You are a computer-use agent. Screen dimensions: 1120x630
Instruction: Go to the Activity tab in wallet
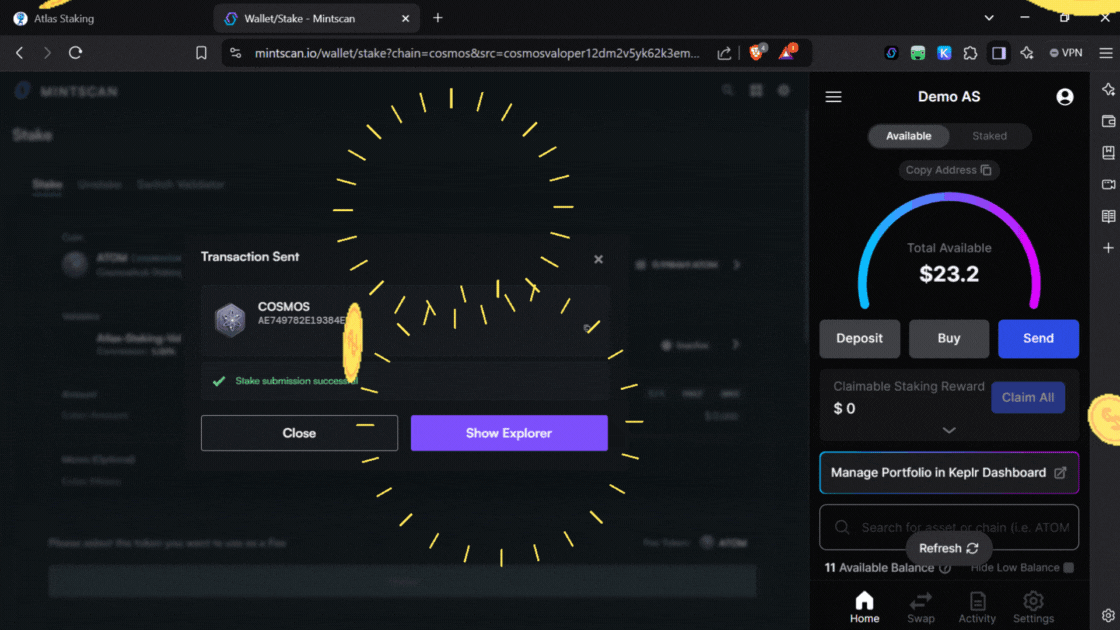pyautogui.click(x=977, y=606)
